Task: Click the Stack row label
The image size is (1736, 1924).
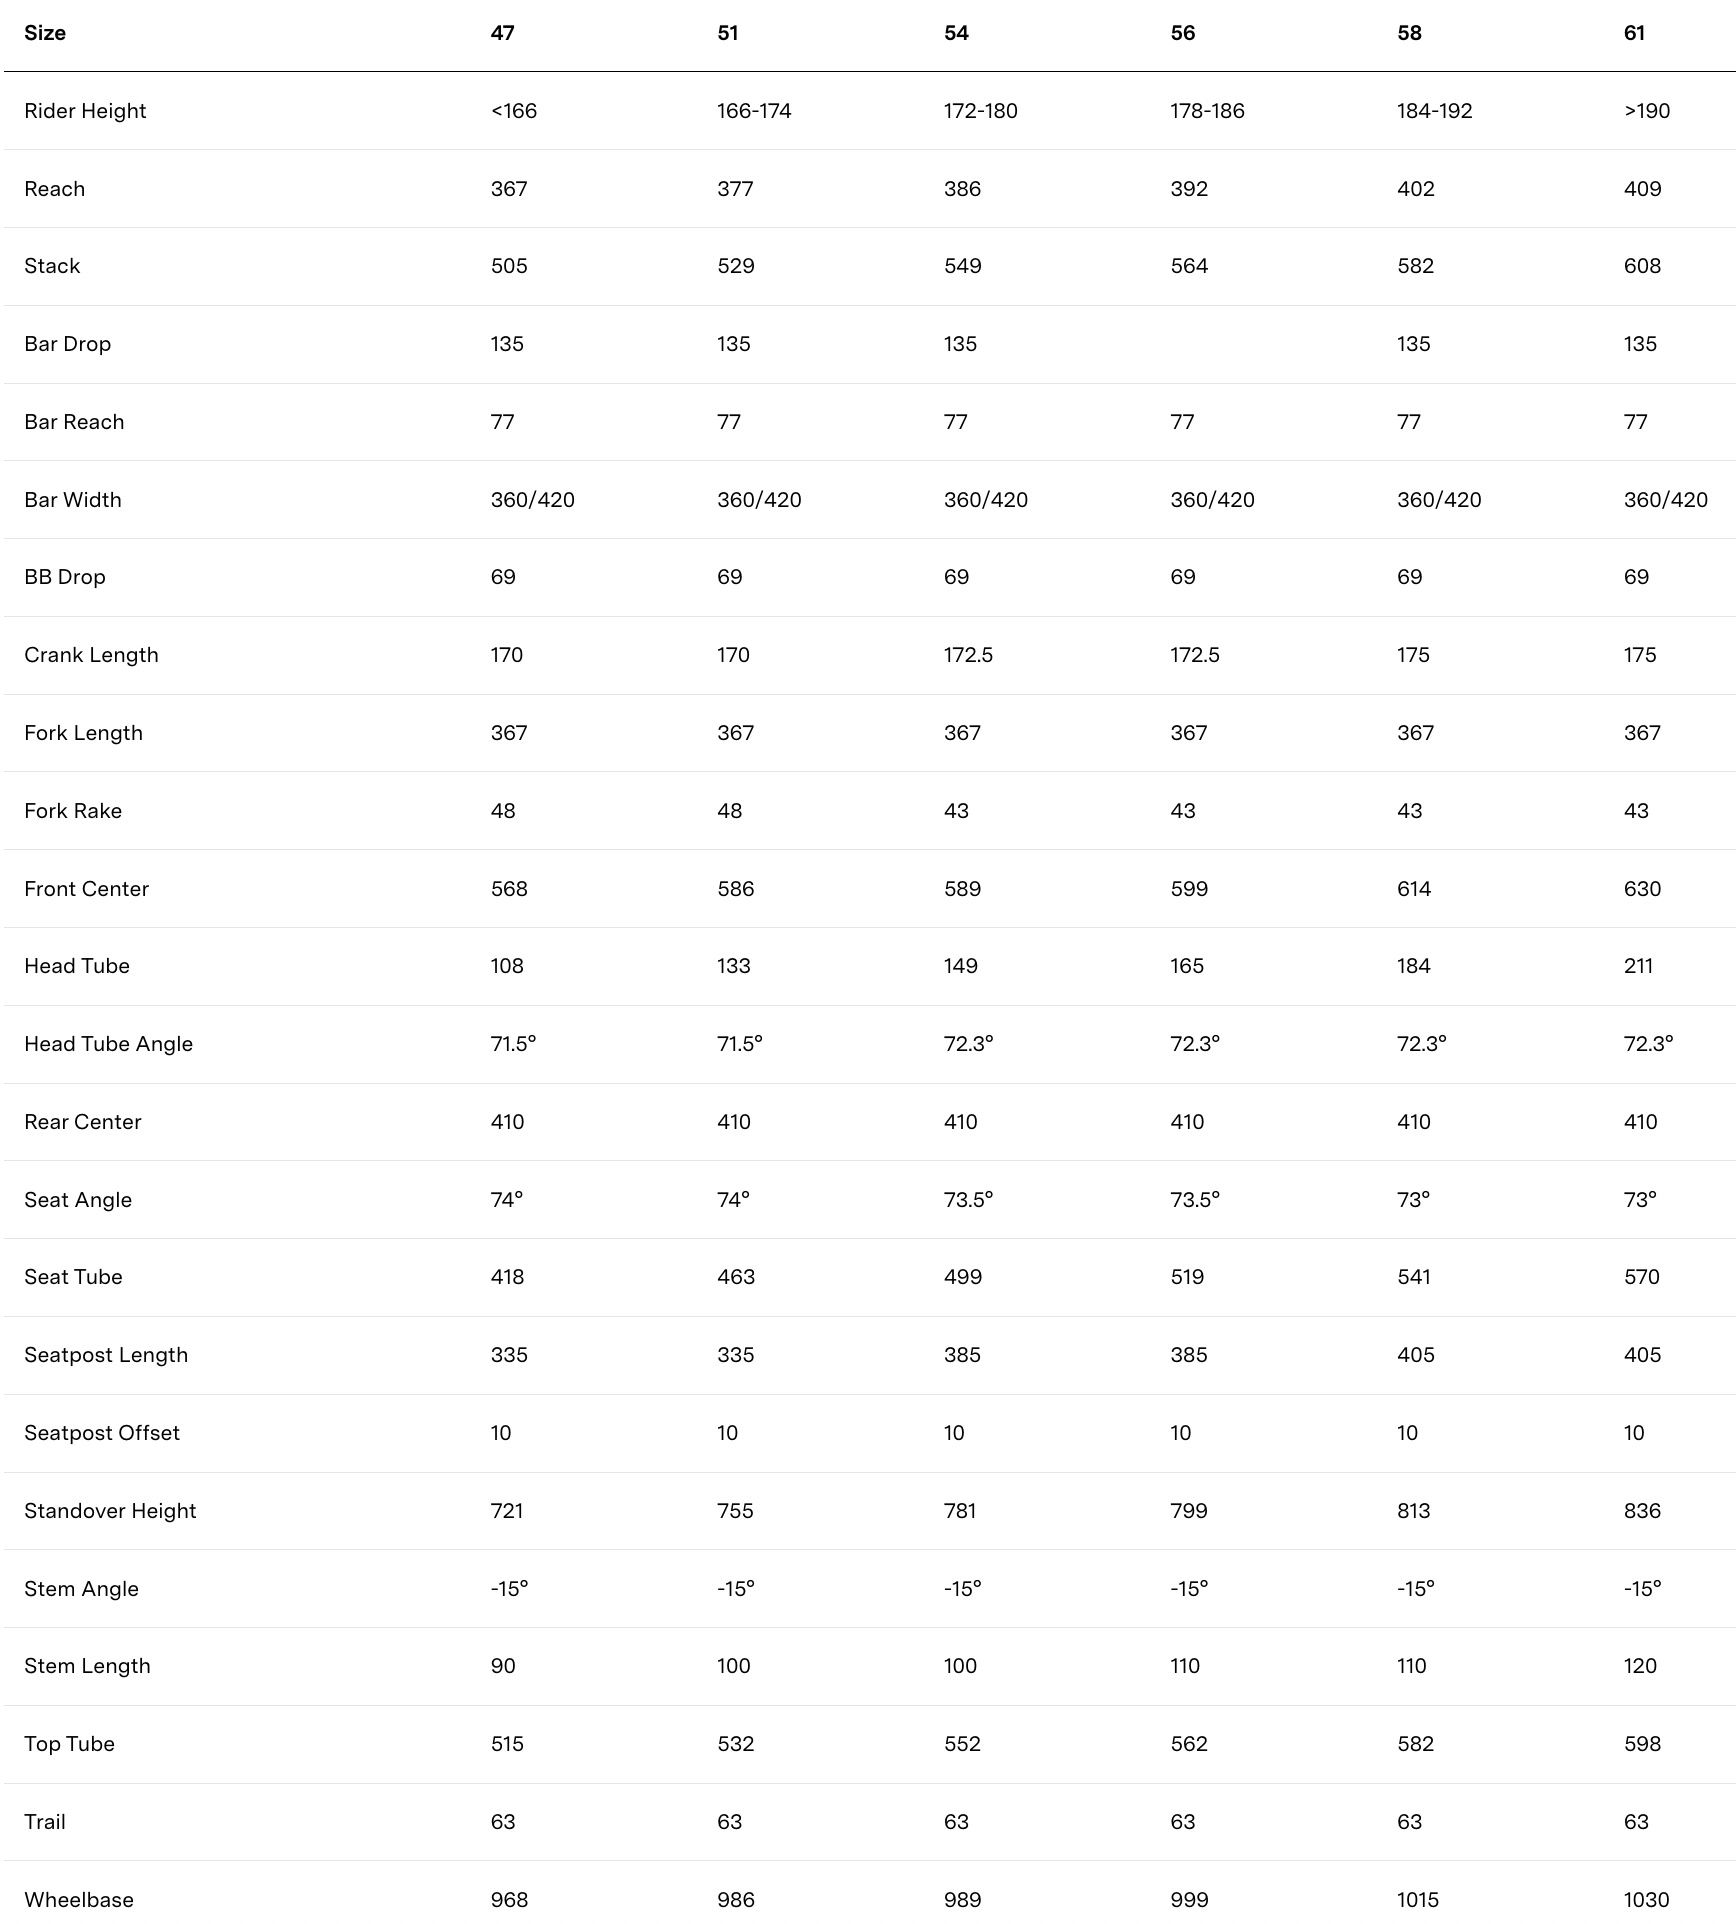Action: pyautogui.click(x=52, y=266)
